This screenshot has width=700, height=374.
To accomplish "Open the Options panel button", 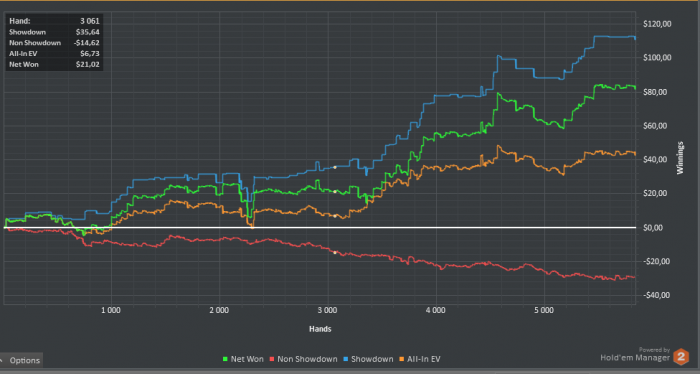I will [x=21, y=360].
